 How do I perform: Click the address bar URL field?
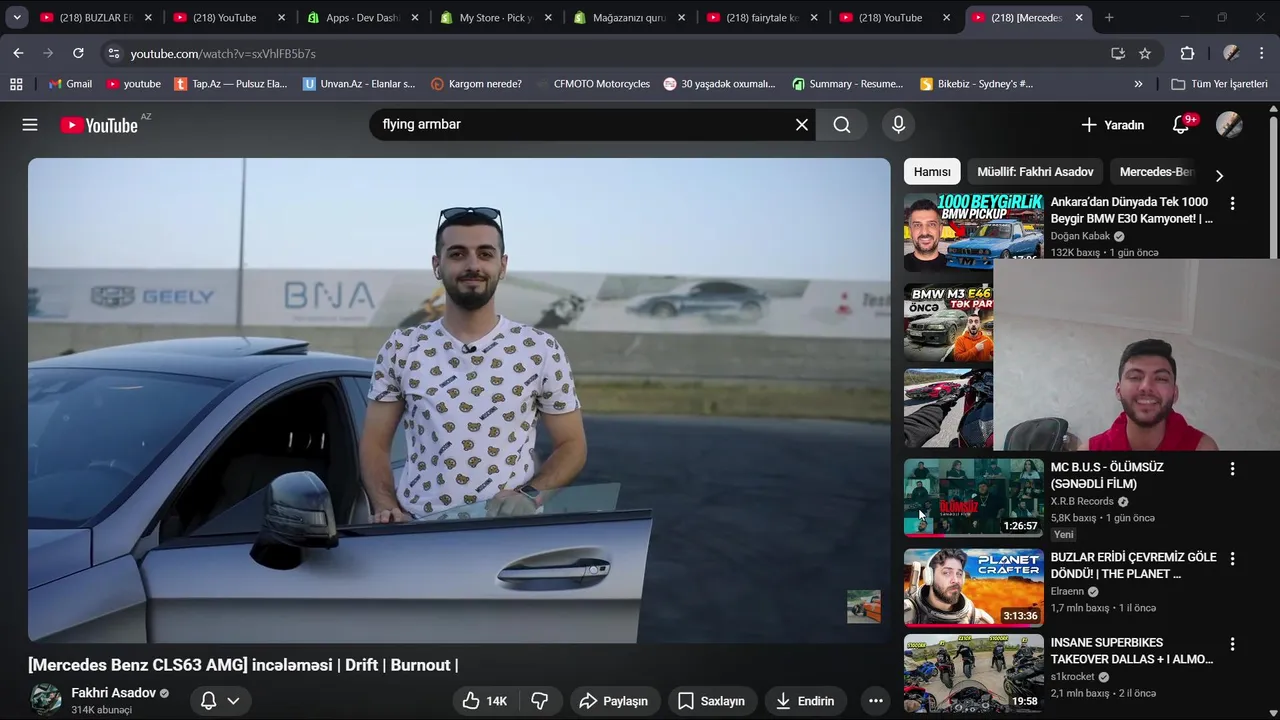pos(600,53)
